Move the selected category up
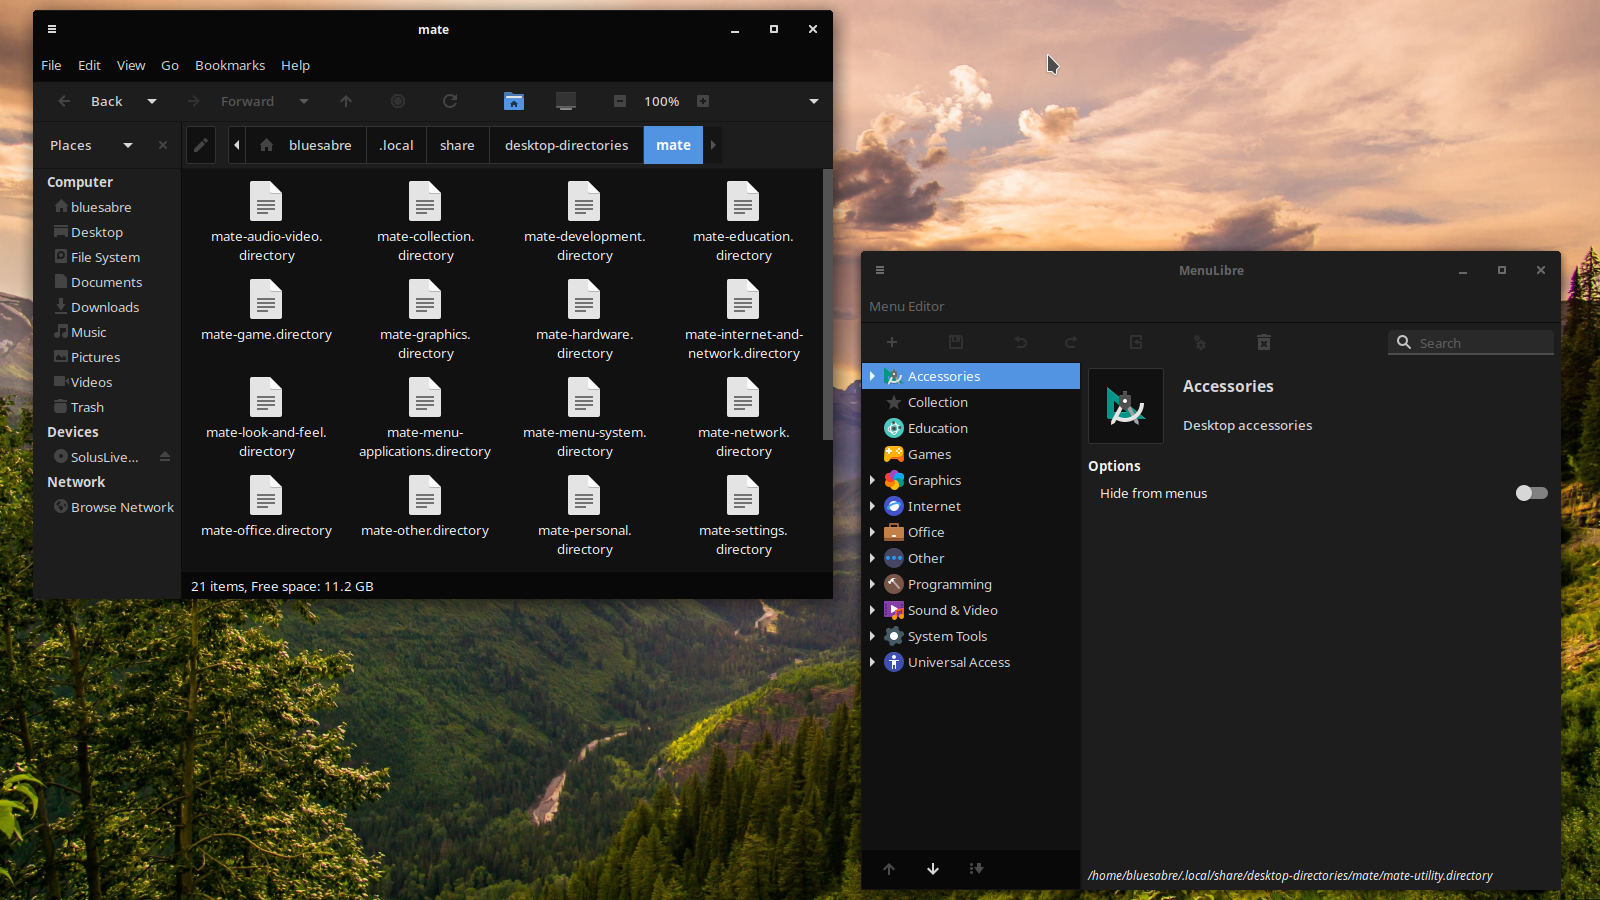Viewport: 1600px width, 900px height. click(888, 869)
